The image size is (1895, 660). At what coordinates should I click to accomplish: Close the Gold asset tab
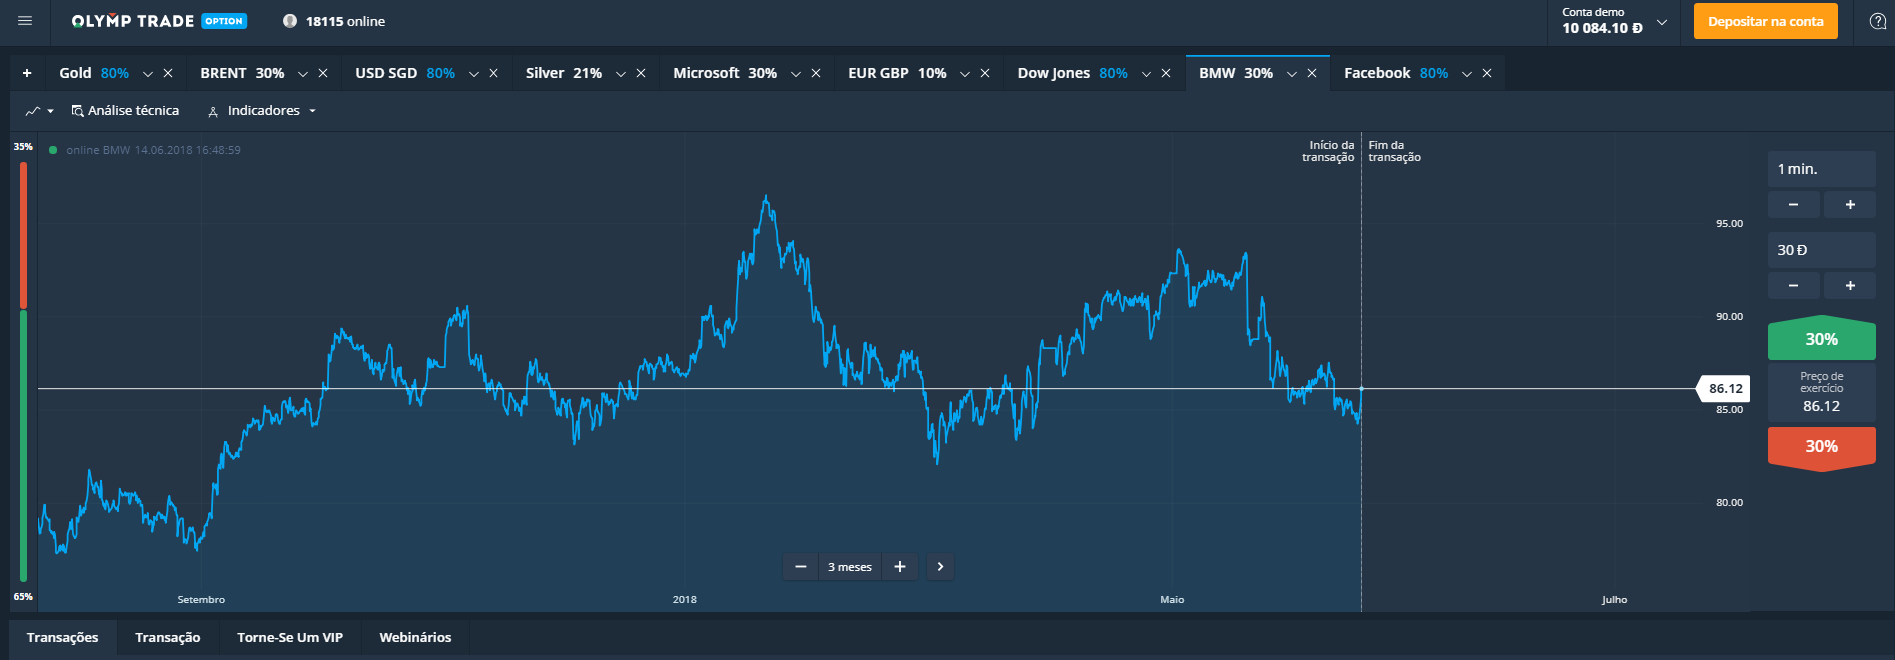tap(168, 73)
